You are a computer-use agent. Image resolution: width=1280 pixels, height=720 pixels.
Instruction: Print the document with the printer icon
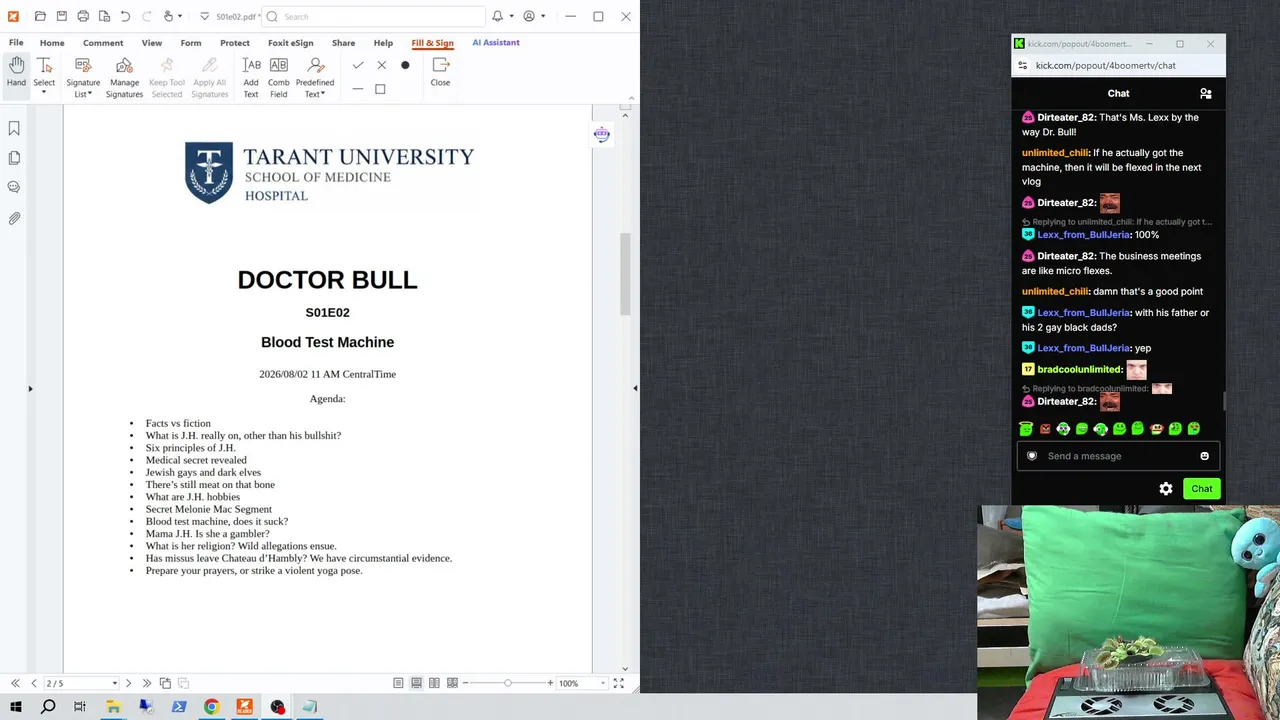click(x=83, y=16)
